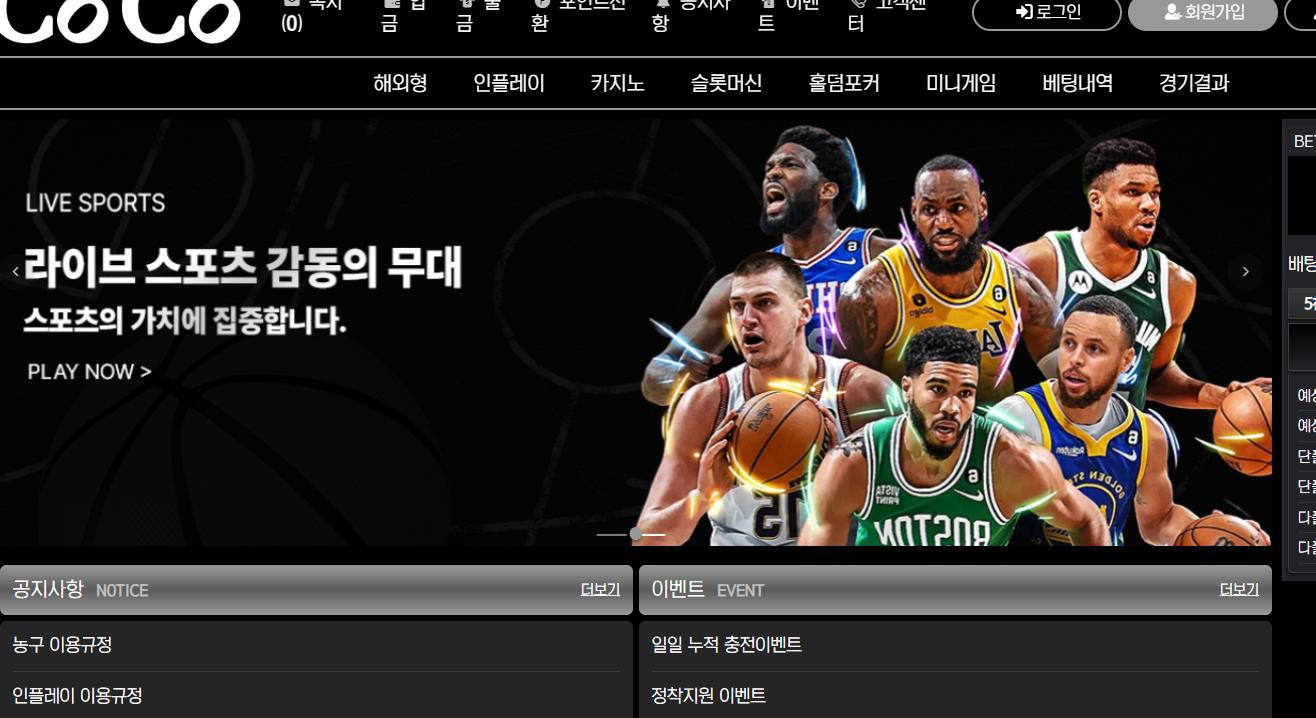View 베팅내역 from the navigation
This screenshot has width=1316, height=718.
click(1077, 83)
